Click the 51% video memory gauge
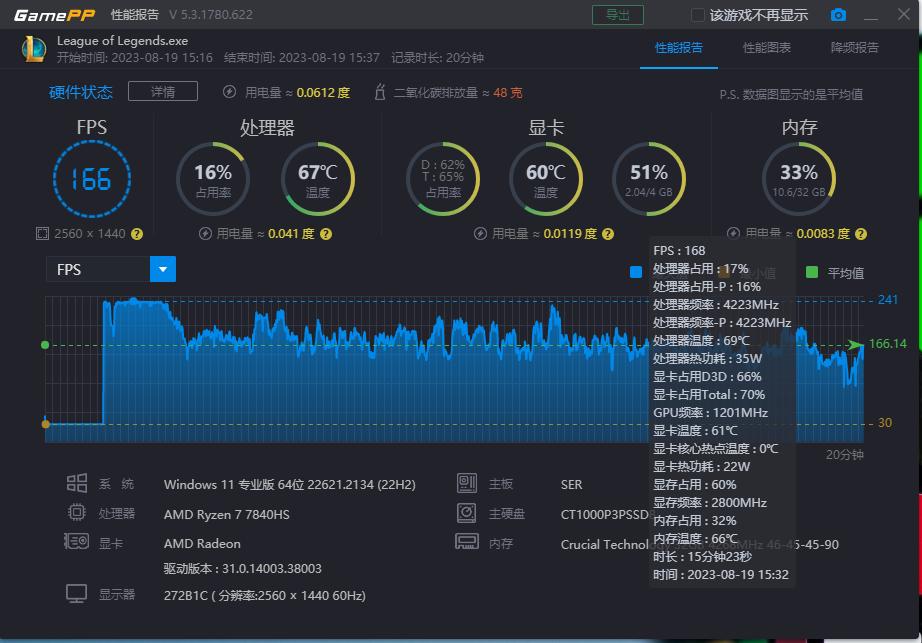The image size is (922, 643). point(649,179)
